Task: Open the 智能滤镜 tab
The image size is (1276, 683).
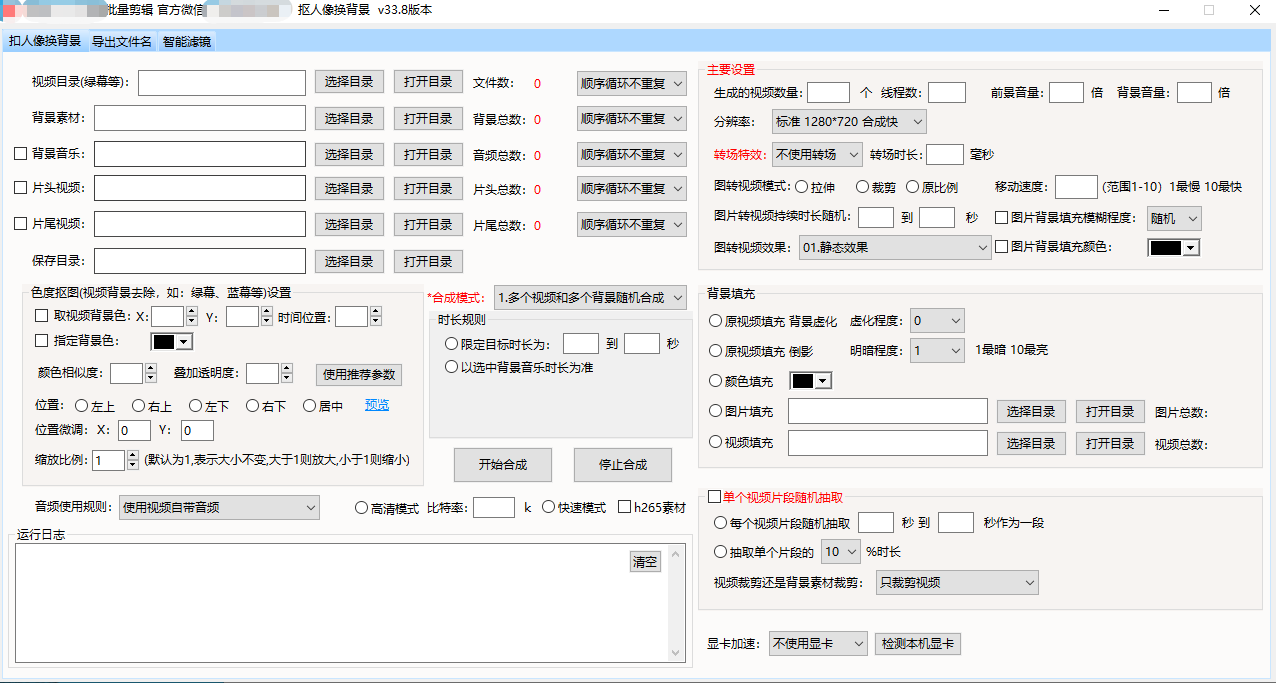Action: 188,41
